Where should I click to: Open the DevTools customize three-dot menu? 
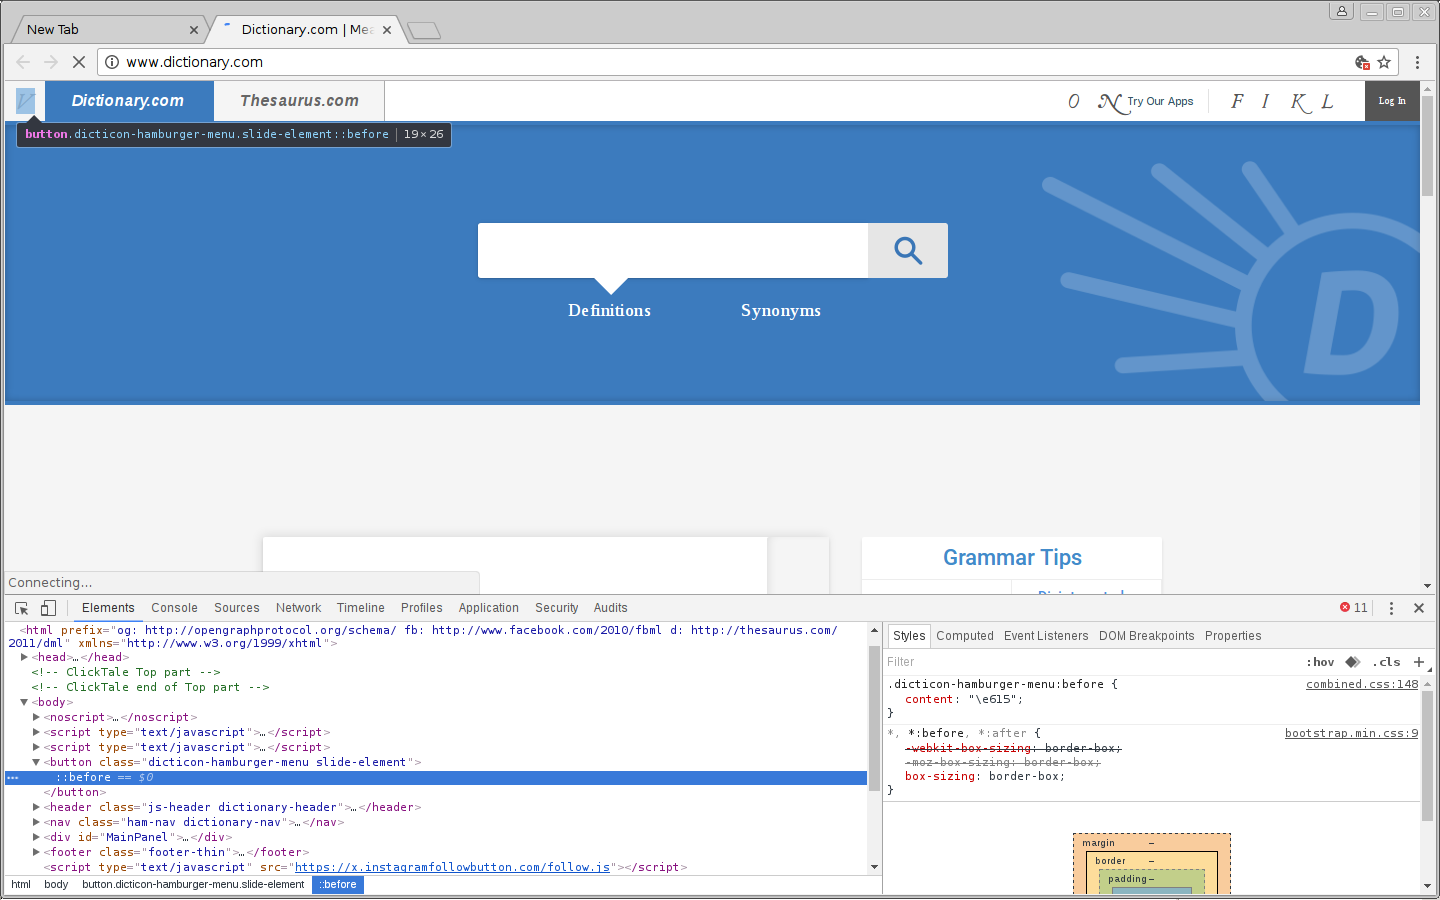(1391, 608)
